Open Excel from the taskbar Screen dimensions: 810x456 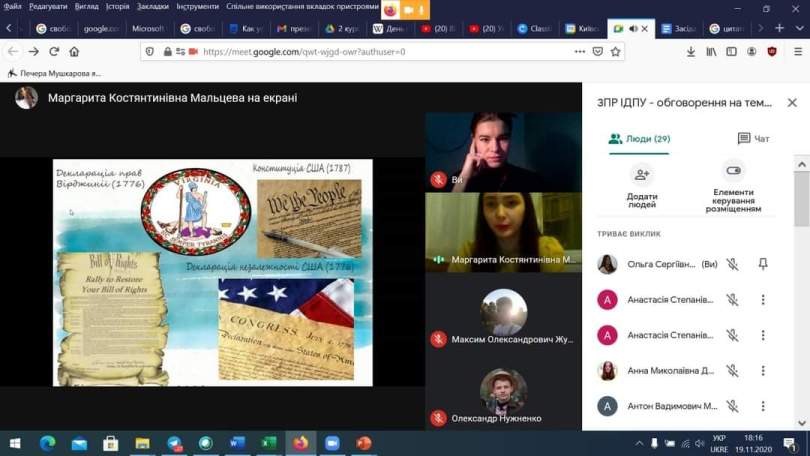[269, 443]
